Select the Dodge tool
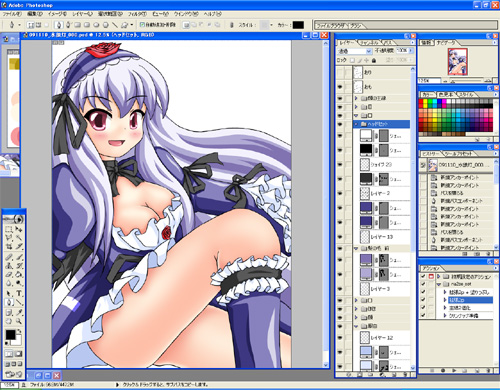Viewport: 500px width, 390px height. (x=19, y=283)
